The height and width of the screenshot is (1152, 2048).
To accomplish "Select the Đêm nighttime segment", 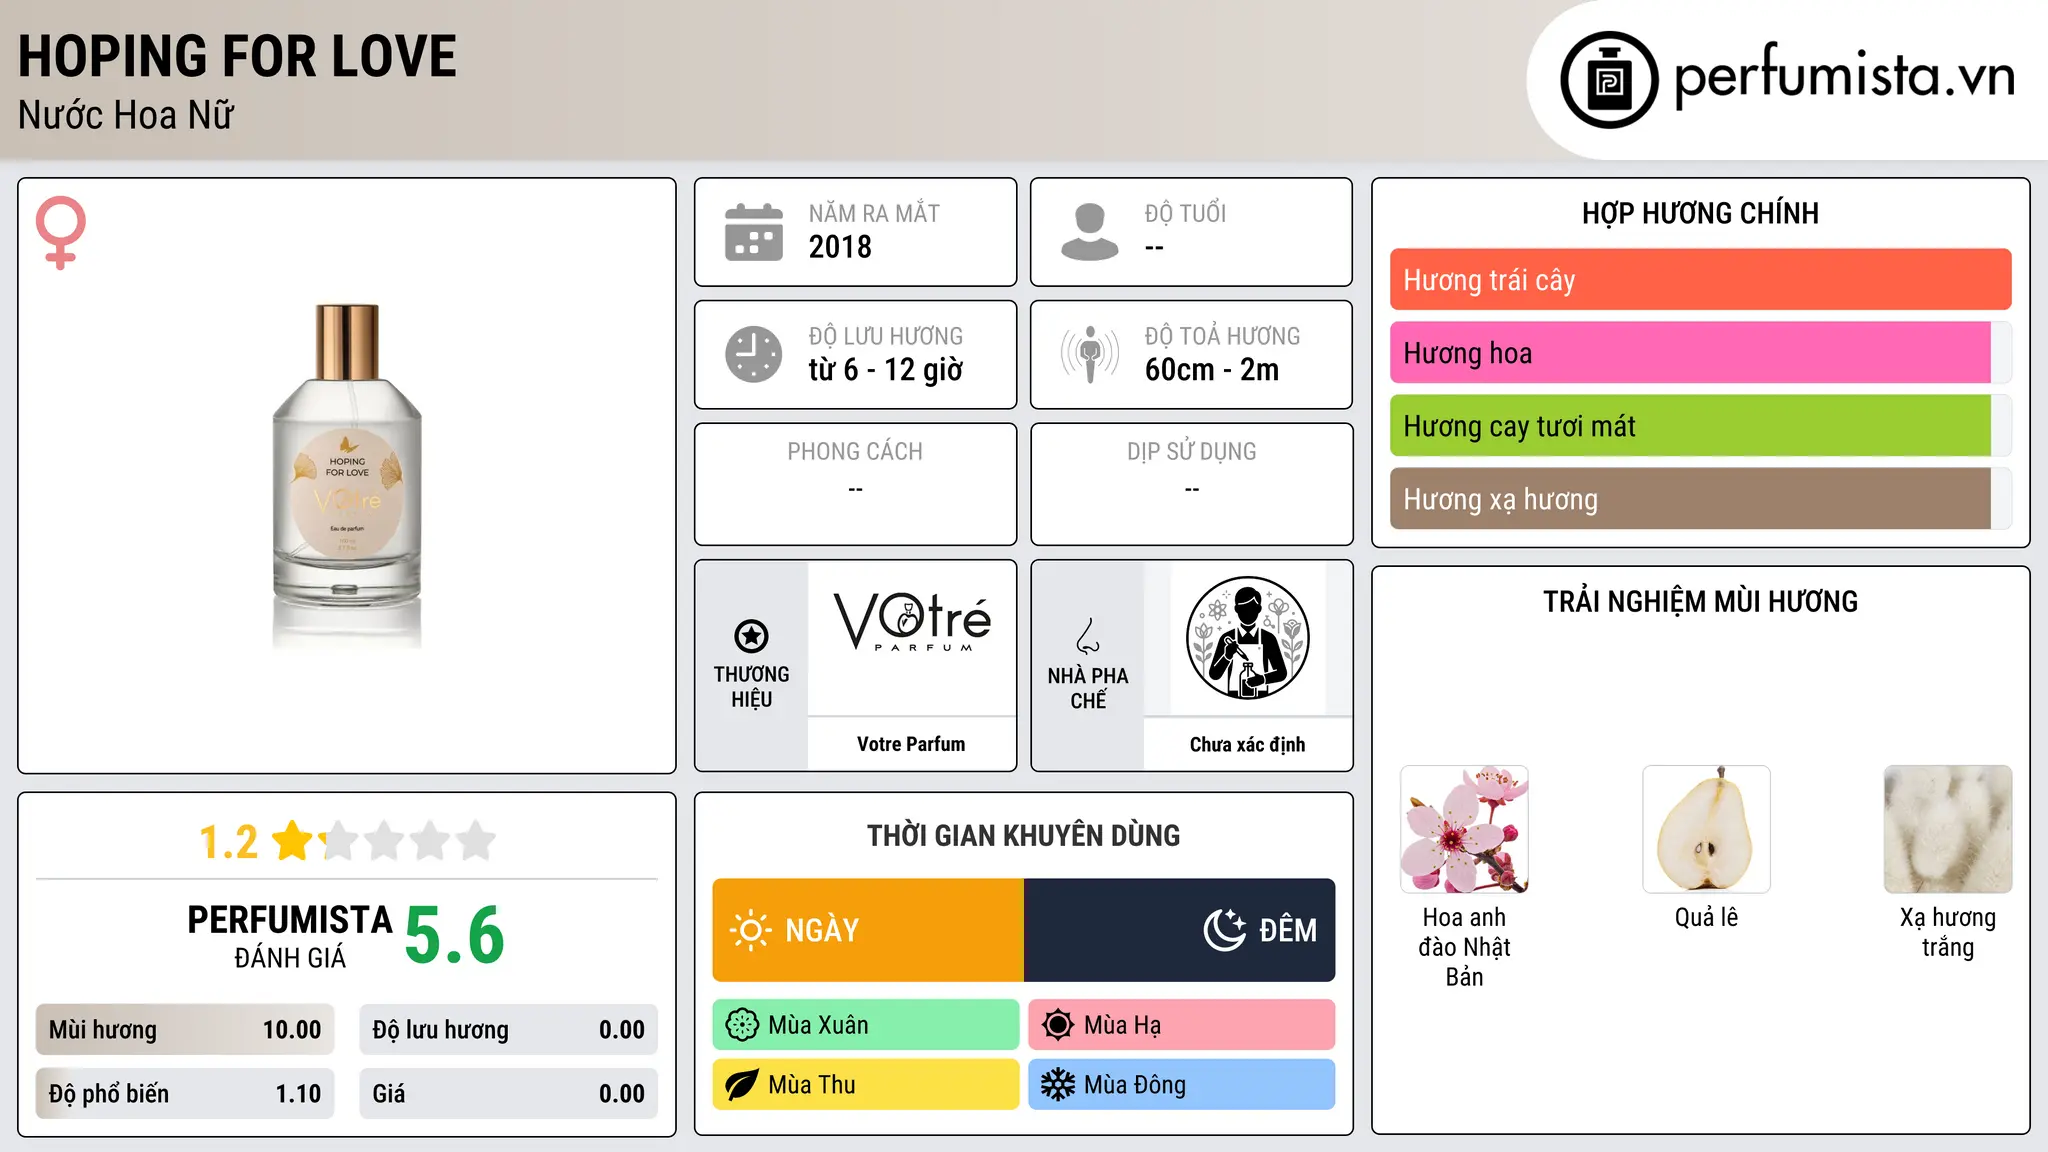I will click(1180, 930).
